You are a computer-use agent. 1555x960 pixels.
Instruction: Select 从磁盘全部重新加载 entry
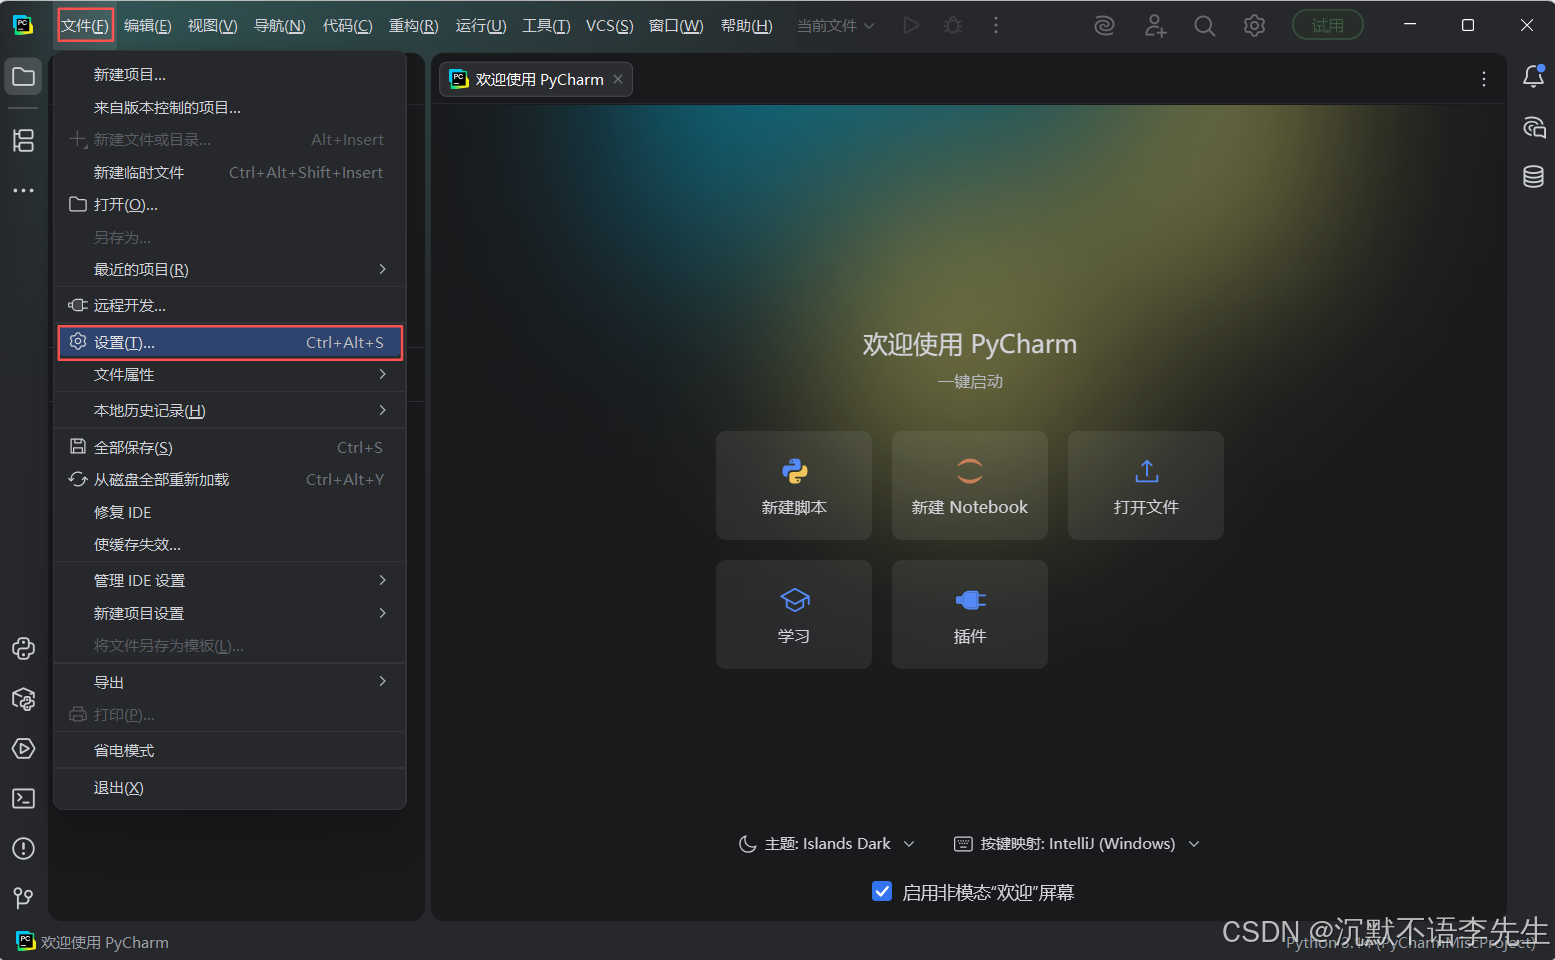pyautogui.click(x=230, y=479)
